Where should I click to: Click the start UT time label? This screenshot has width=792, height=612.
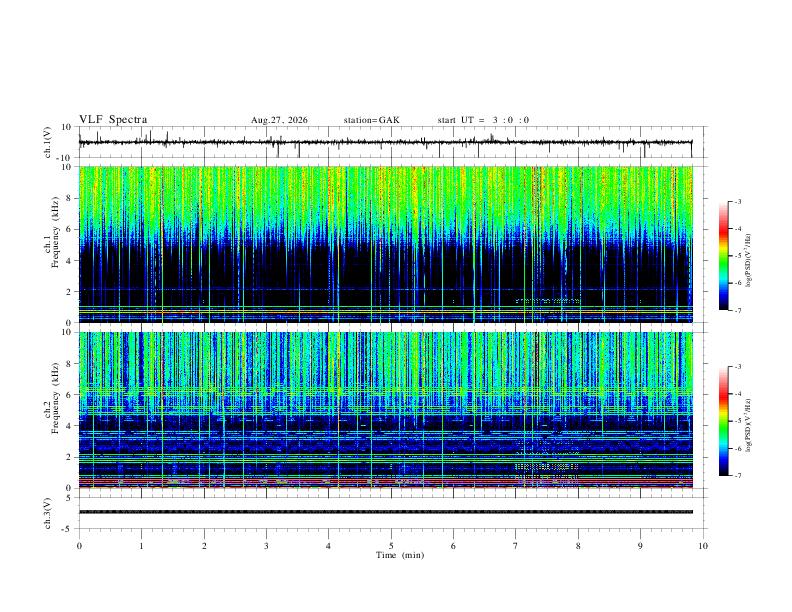(483, 120)
